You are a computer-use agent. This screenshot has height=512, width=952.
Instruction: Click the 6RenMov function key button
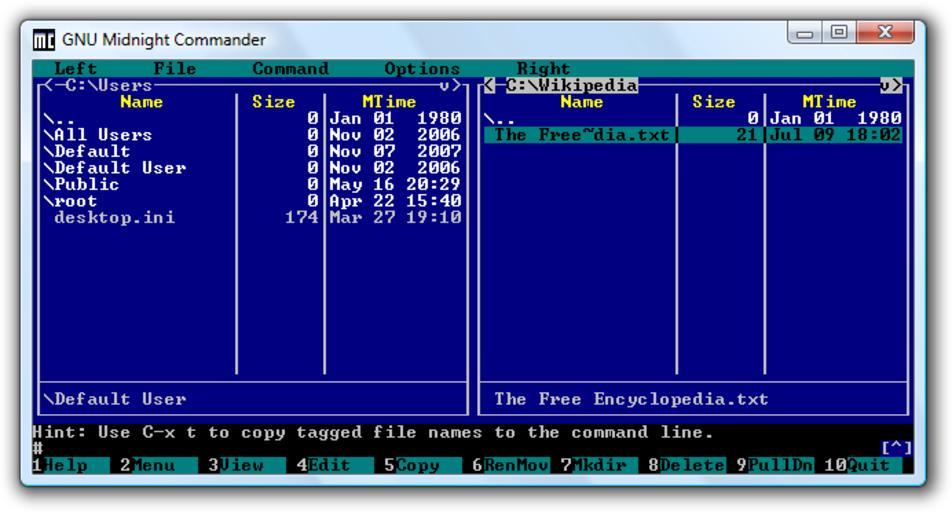(x=511, y=465)
